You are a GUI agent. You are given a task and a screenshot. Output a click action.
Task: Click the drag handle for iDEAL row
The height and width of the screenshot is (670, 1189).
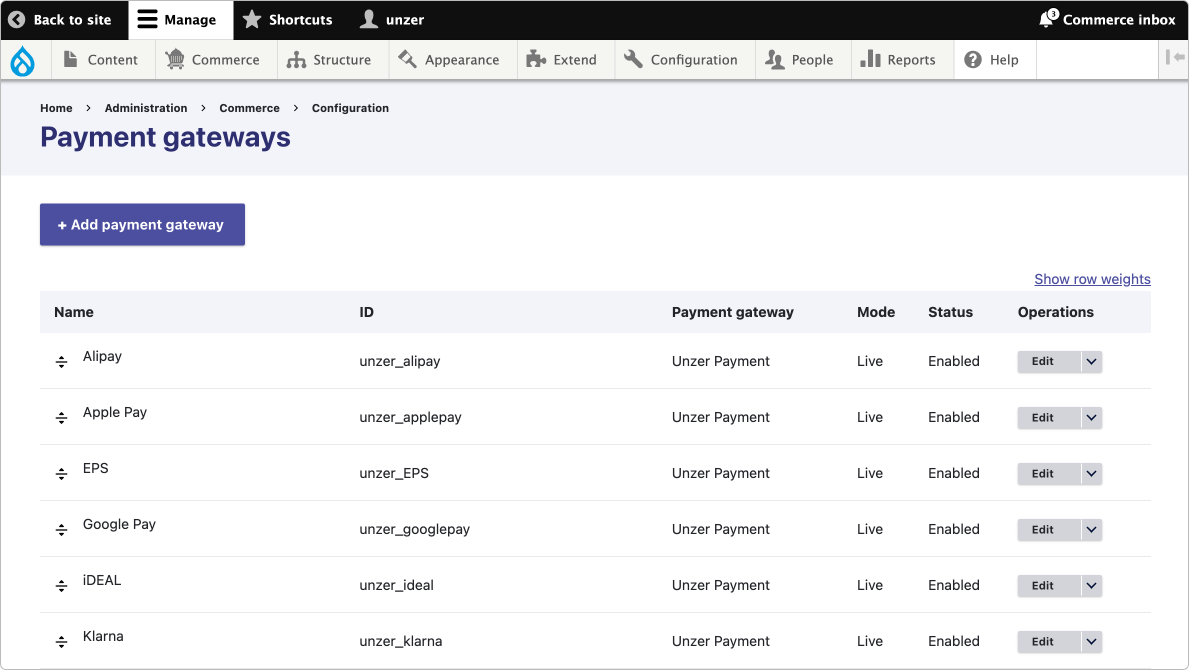(61, 587)
